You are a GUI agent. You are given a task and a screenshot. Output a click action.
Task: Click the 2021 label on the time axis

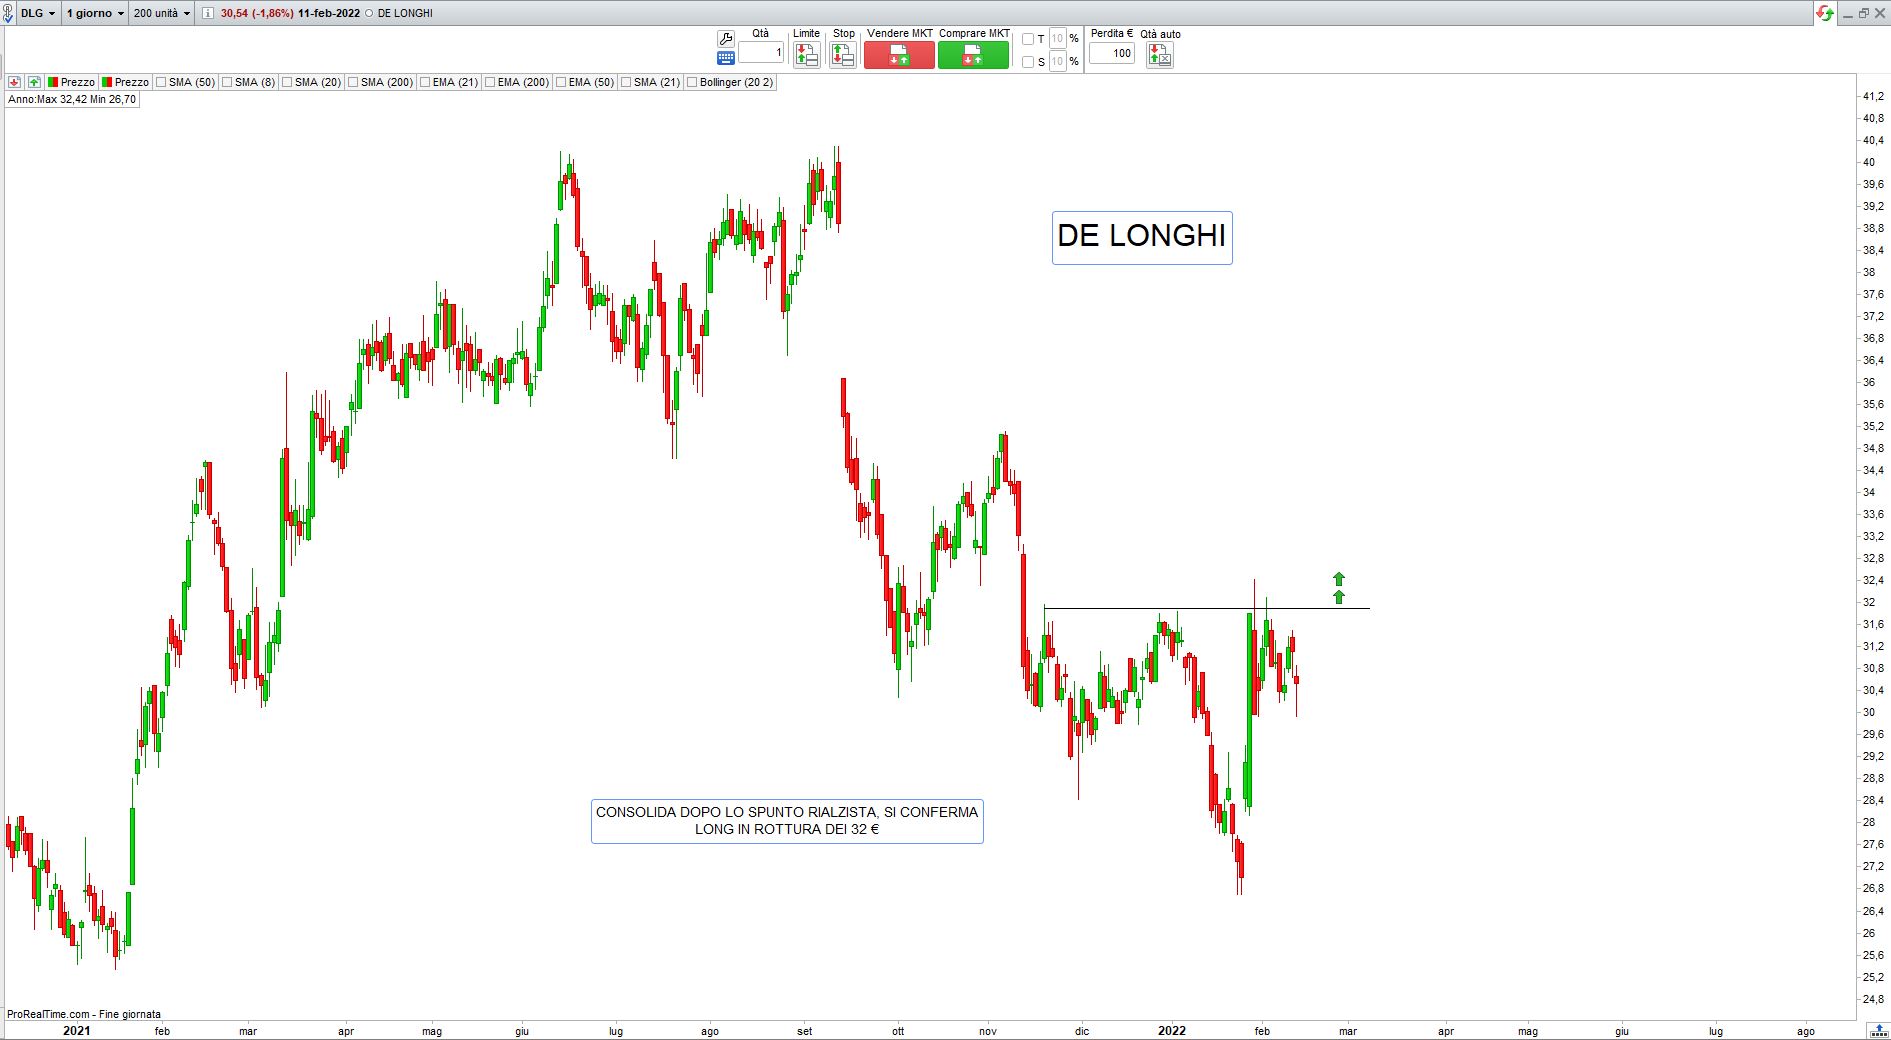tap(76, 1031)
